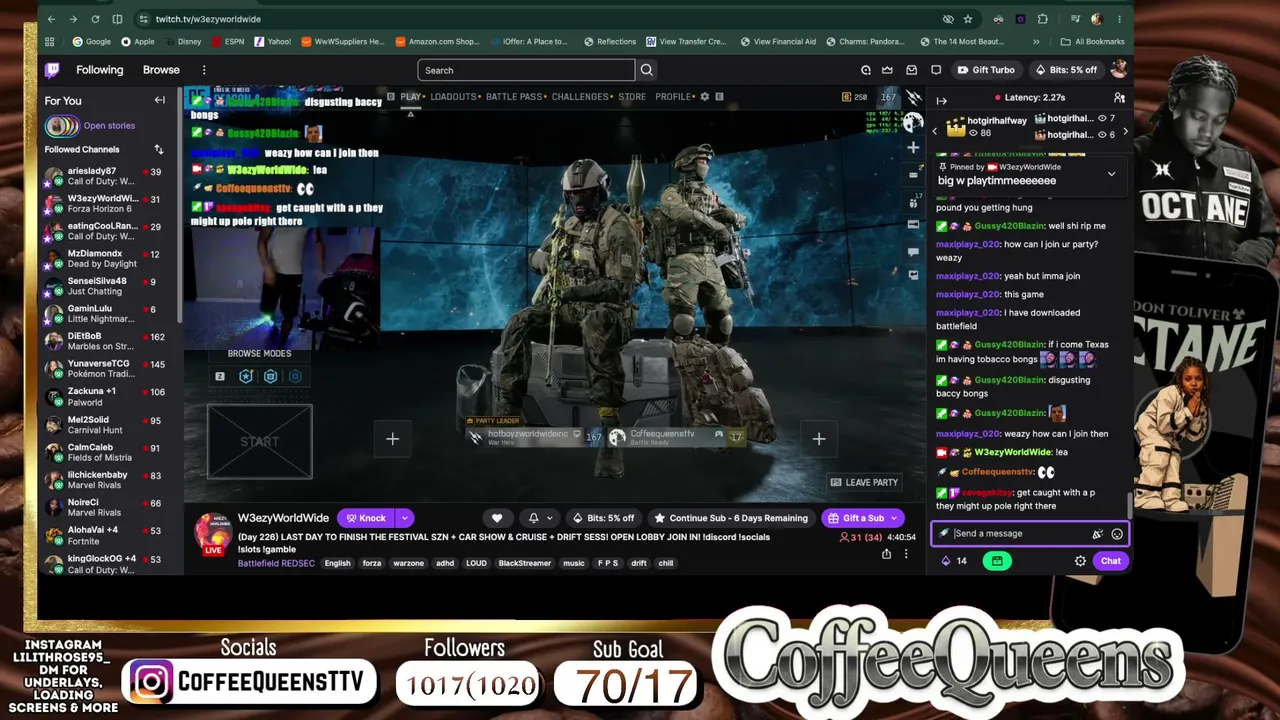The height and width of the screenshot is (720, 1280).
Task: Click the search magnifier button
Action: coord(647,70)
